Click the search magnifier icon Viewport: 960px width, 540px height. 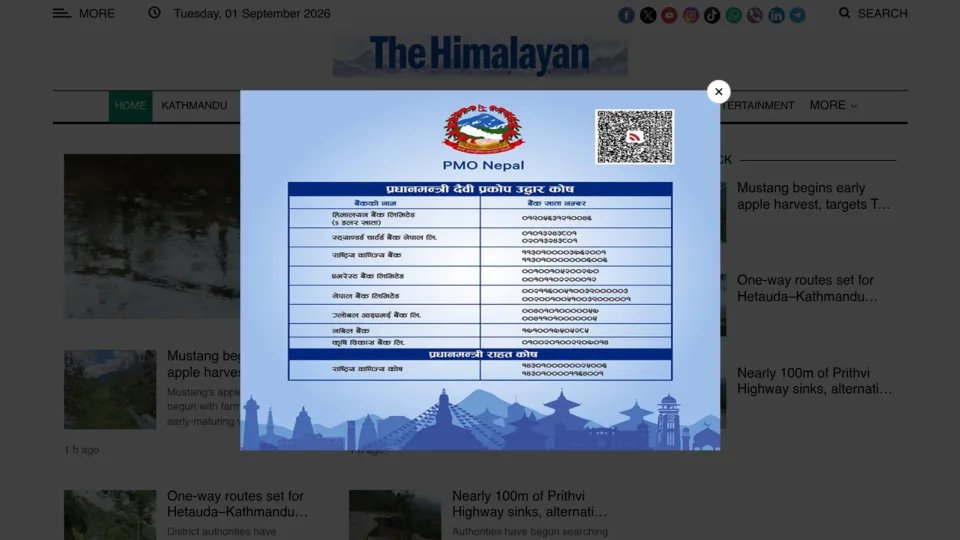point(844,13)
